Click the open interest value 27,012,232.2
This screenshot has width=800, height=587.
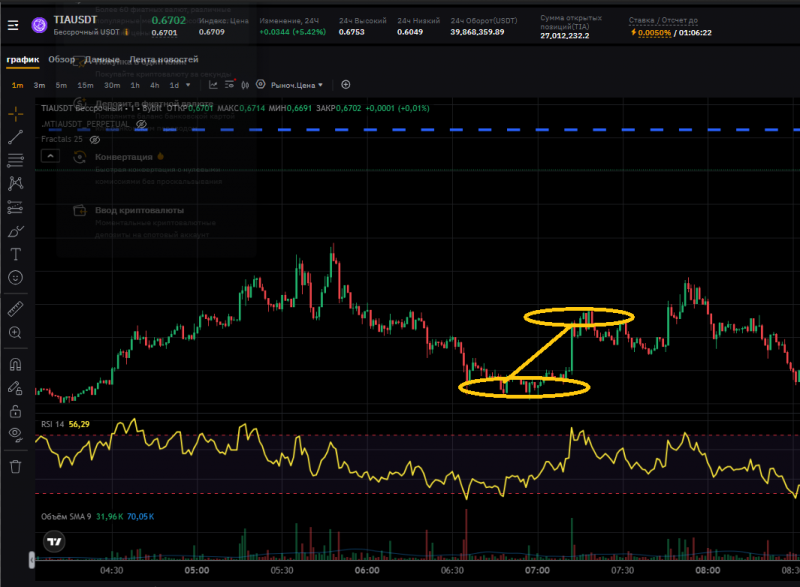click(564, 36)
